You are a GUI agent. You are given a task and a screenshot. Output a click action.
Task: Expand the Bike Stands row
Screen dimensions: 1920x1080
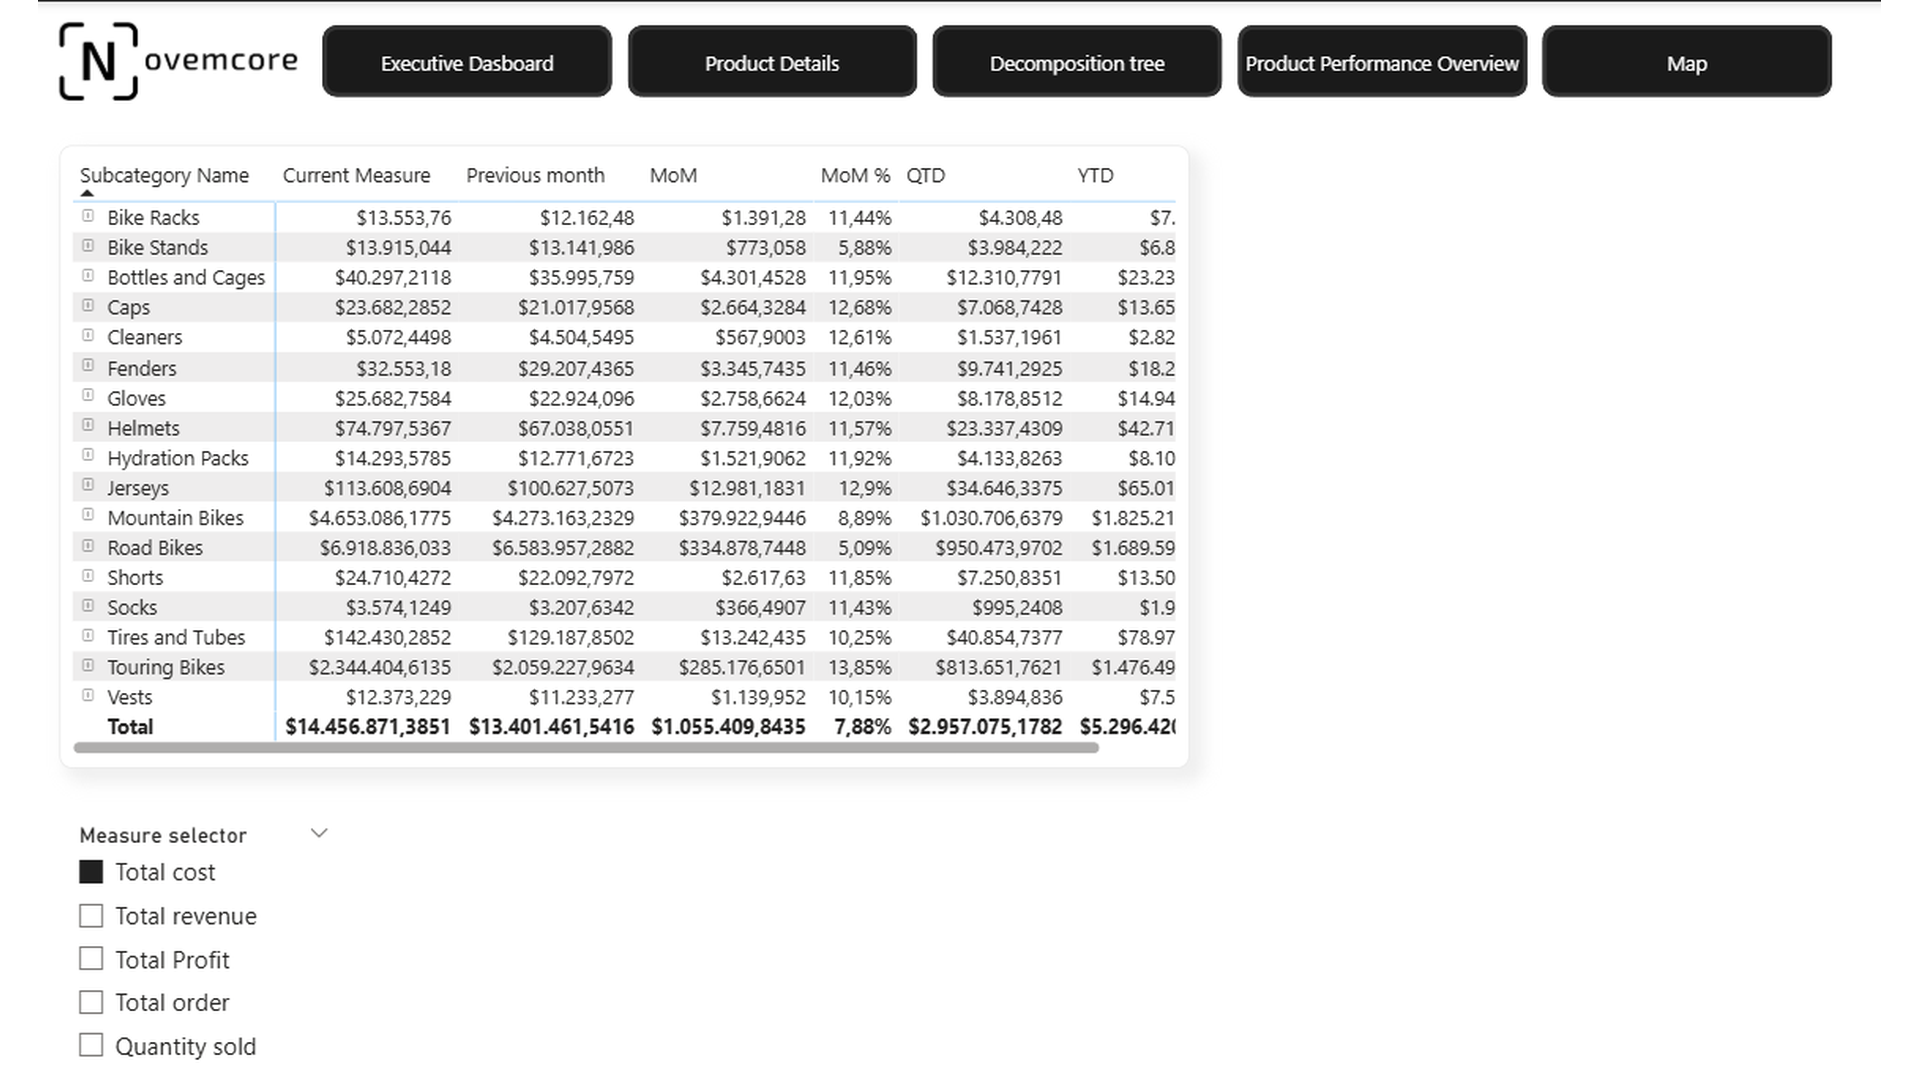point(88,246)
